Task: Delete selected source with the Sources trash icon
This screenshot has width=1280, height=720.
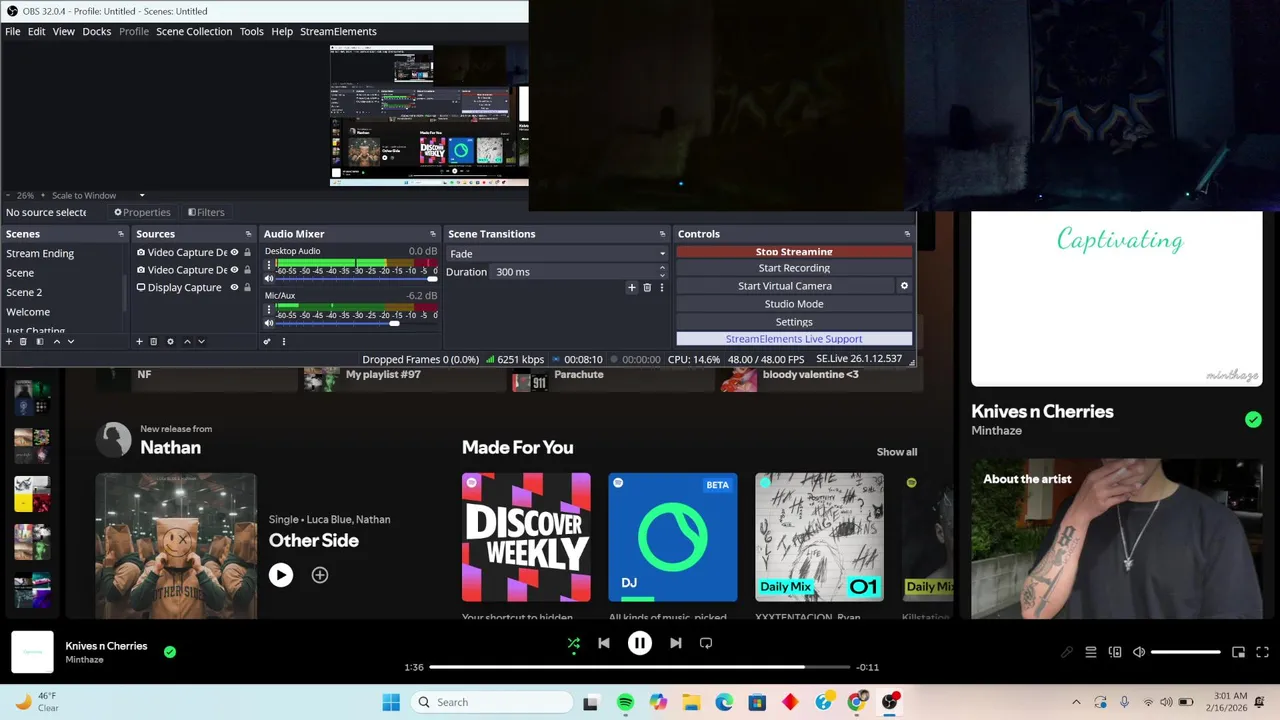Action: [x=154, y=342]
